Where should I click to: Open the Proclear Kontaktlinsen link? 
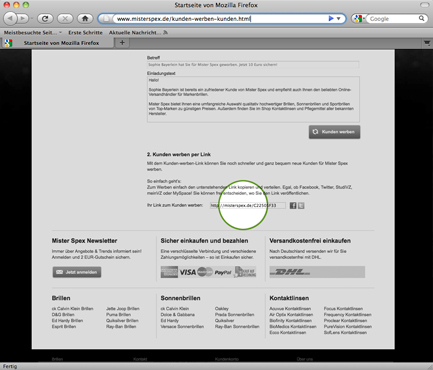[345, 320]
